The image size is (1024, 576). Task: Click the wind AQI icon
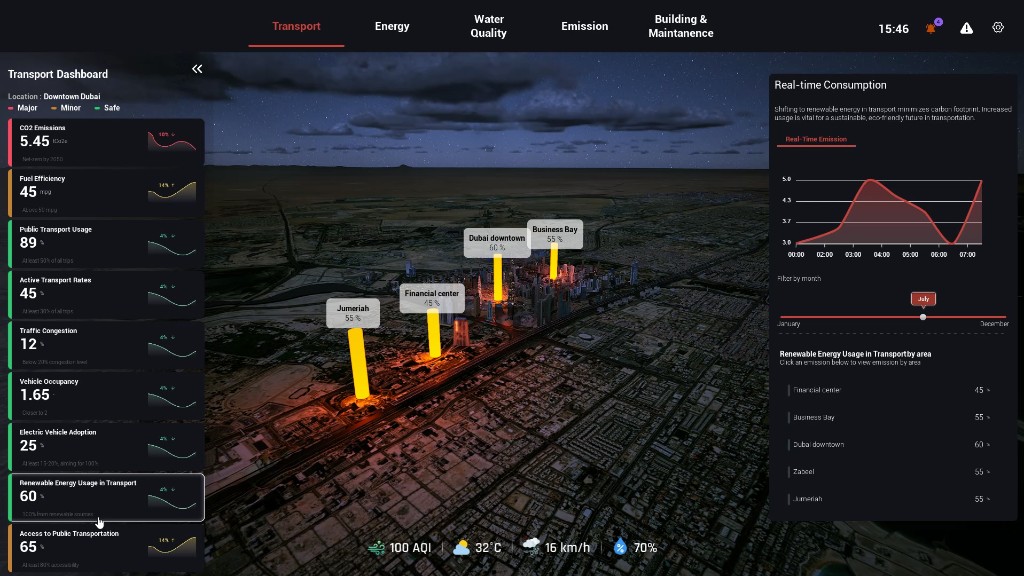(x=376, y=547)
